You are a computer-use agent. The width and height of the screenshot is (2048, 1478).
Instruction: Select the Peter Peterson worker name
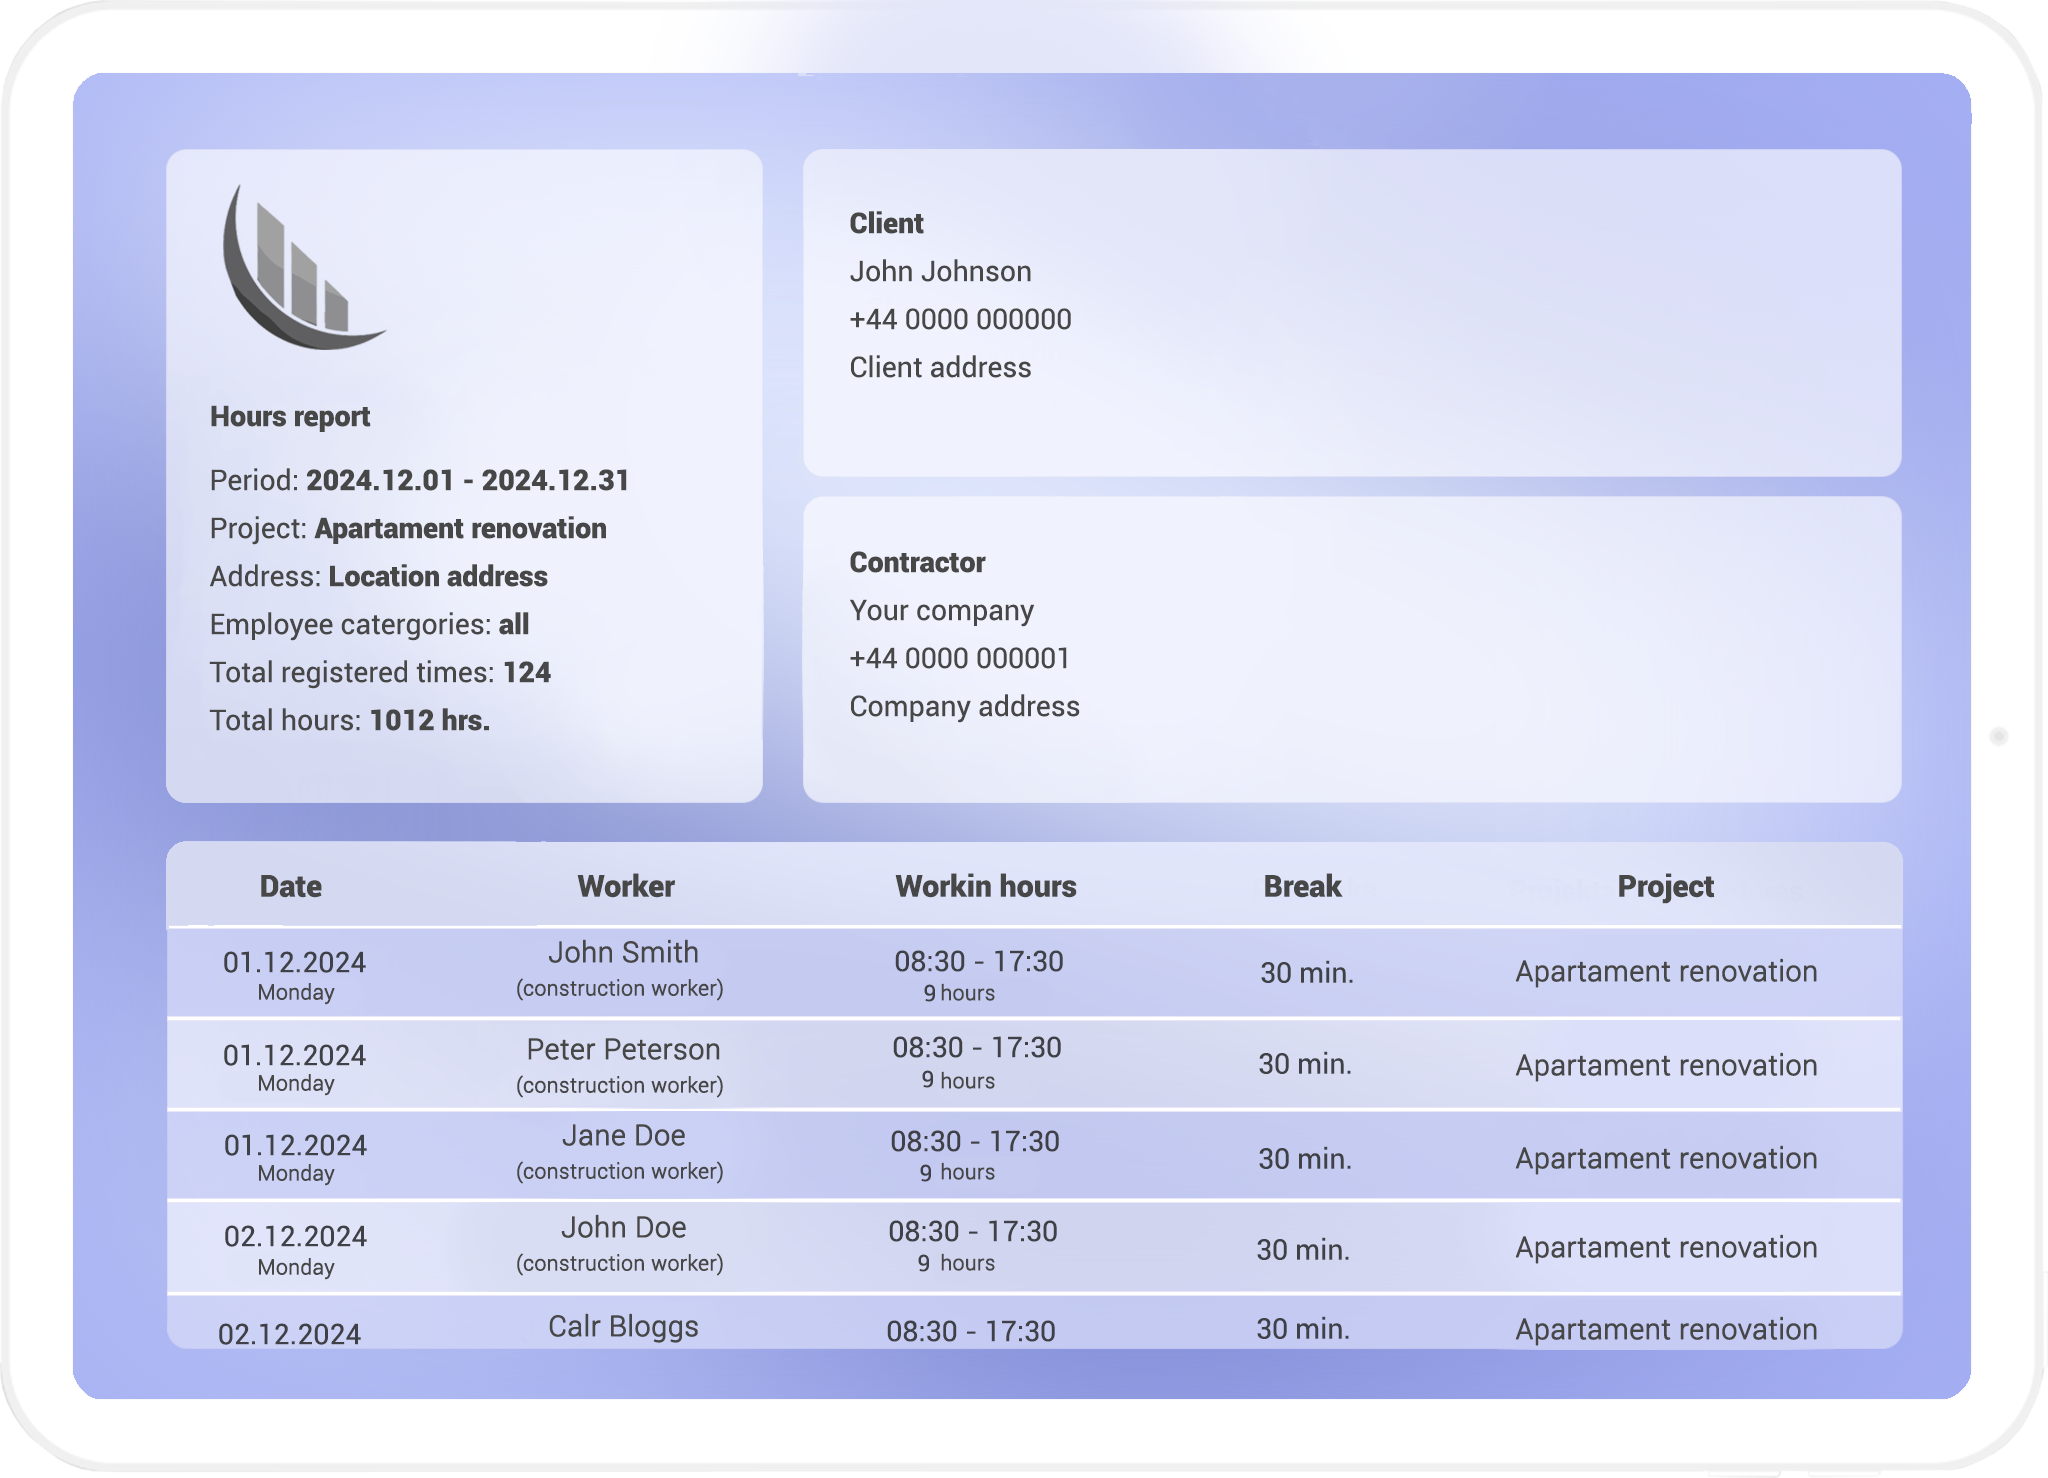(x=622, y=1049)
